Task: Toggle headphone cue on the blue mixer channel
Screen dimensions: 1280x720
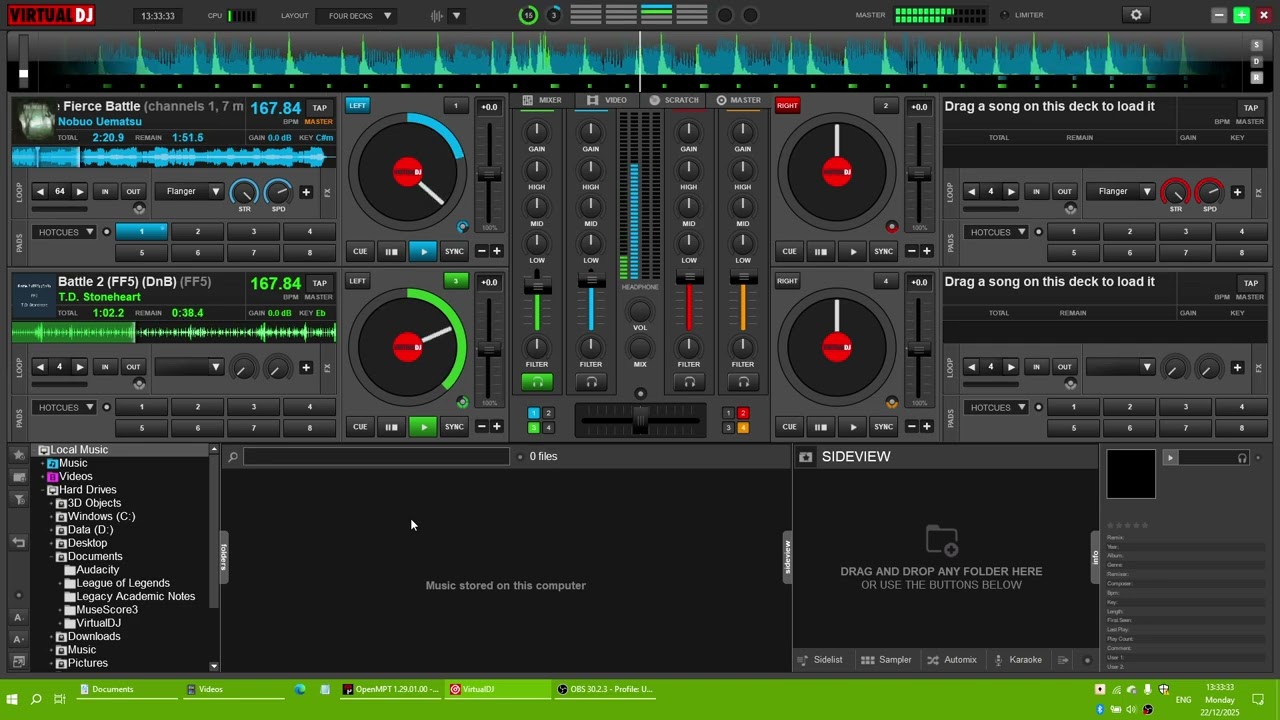Action: click(591, 382)
